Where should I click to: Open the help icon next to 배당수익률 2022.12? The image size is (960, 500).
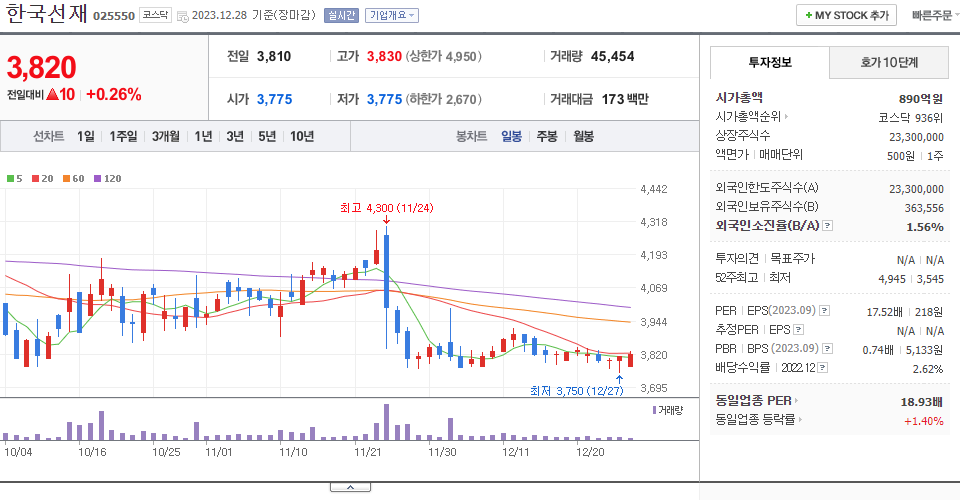click(x=822, y=368)
